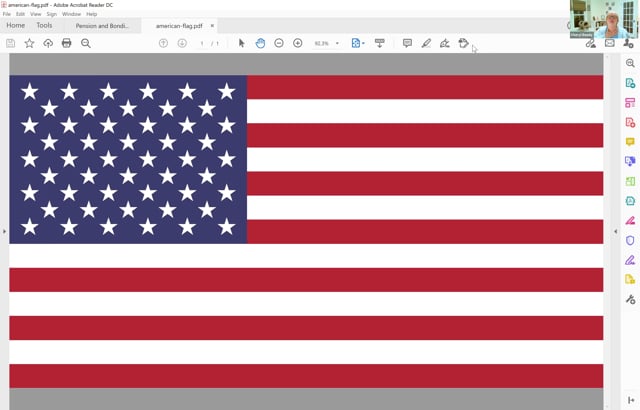Viewport: 640px width, 410px height.
Task: Select the Highlight pen tool
Action: coord(426,43)
